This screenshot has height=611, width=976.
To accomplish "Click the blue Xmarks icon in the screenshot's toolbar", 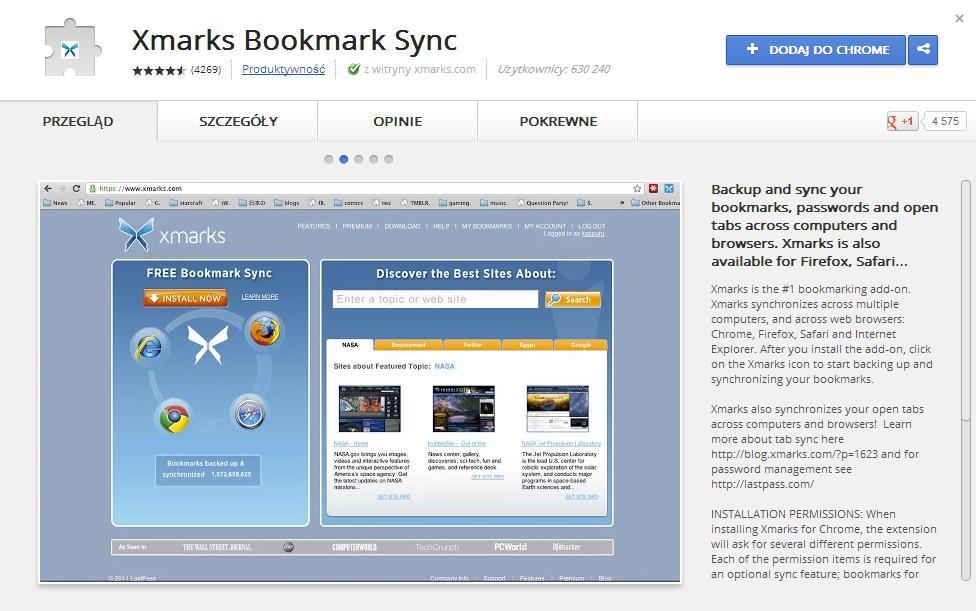I will tap(669, 189).
